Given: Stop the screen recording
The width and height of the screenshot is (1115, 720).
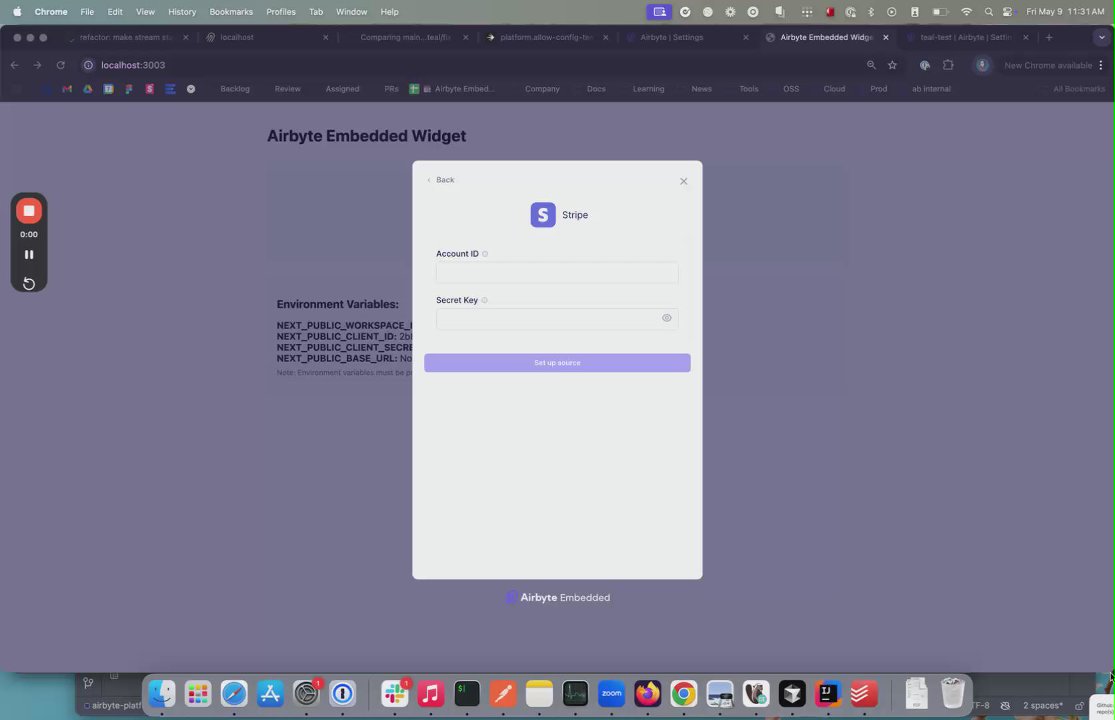Looking at the screenshot, I should (29, 210).
